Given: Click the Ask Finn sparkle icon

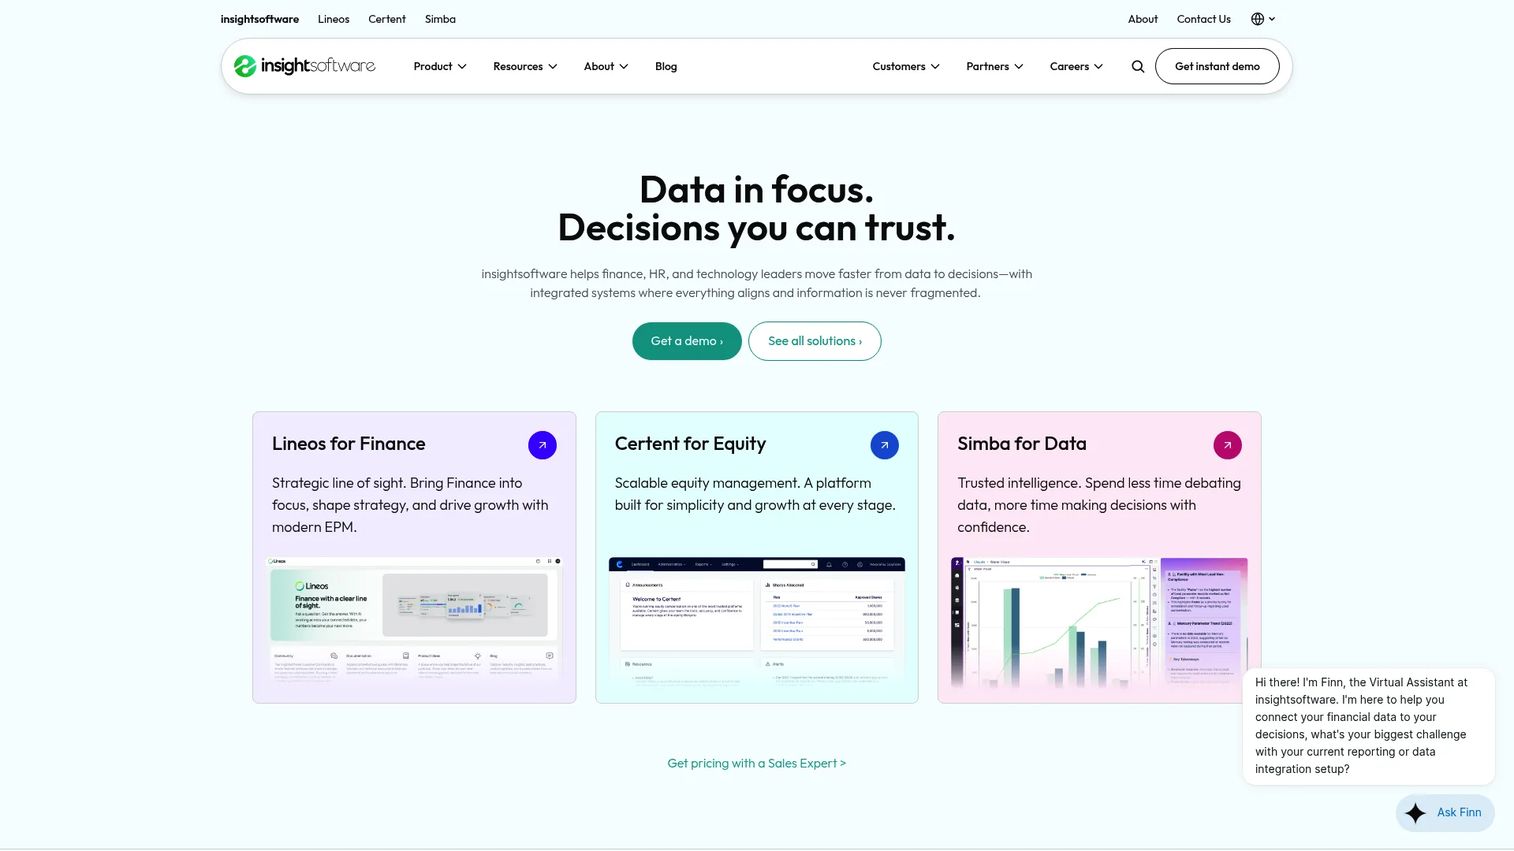Looking at the screenshot, I should [1415, 813].
